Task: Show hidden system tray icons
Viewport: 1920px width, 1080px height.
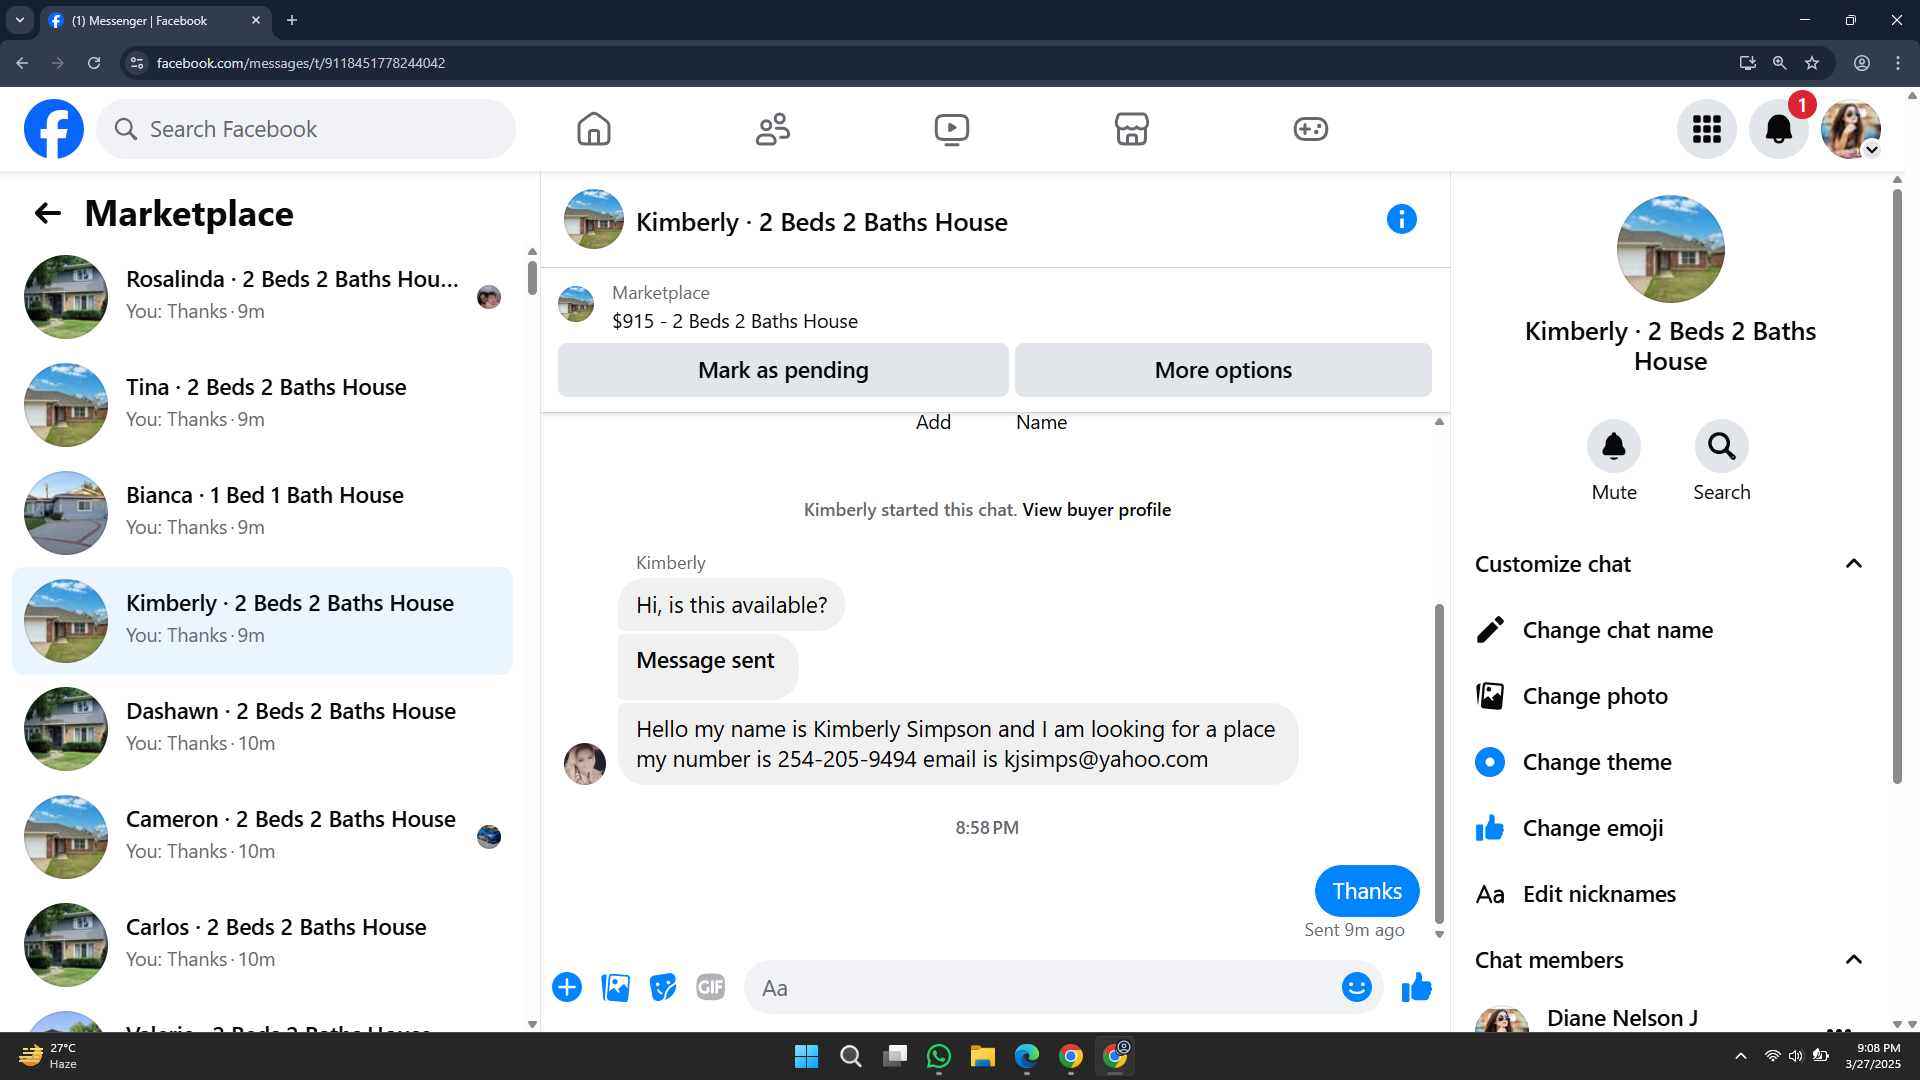Action: 1740,1056
